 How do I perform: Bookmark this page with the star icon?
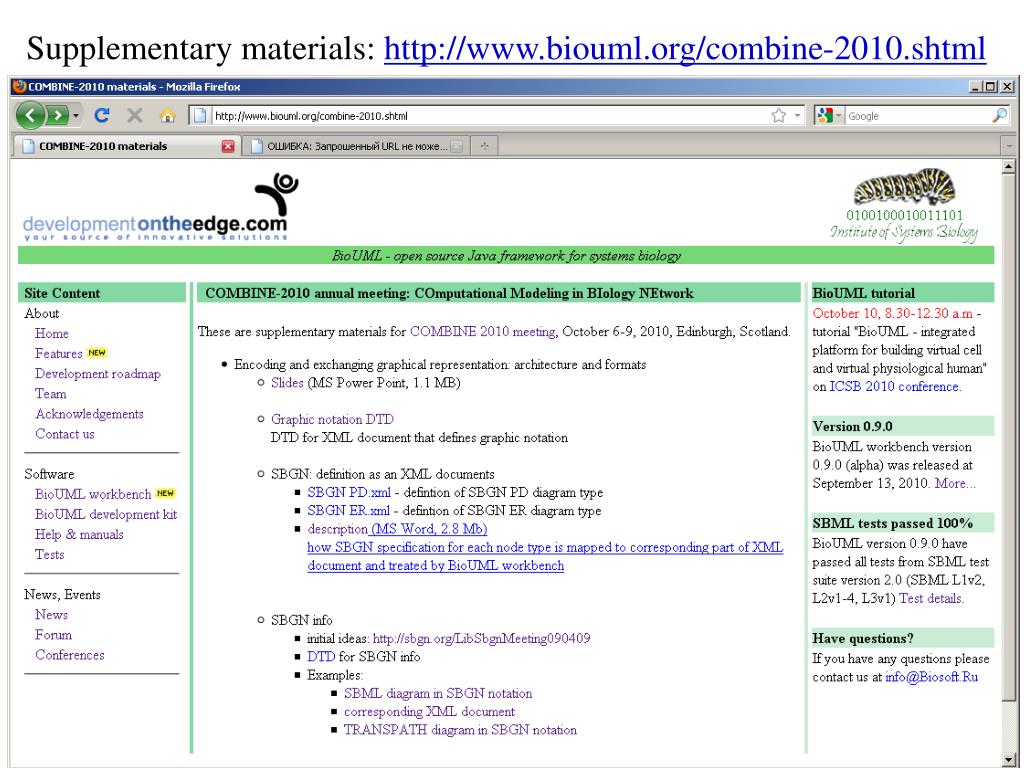click(x=778, y=116)
